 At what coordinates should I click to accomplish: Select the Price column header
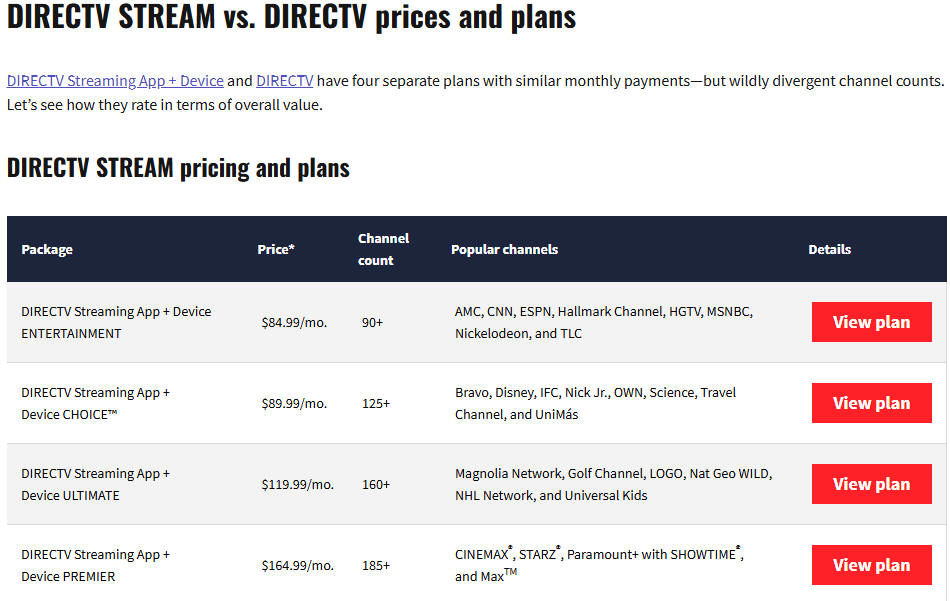coord(276,250)
